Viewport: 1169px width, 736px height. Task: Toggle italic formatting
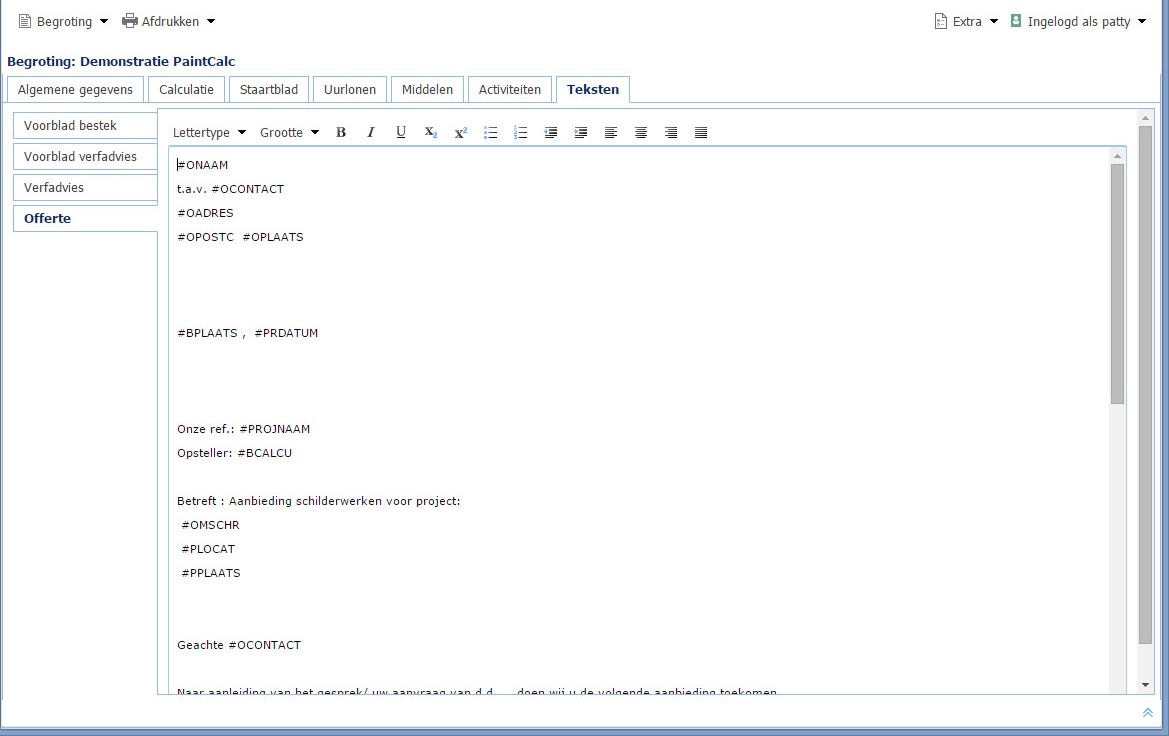pyautogui.click(x=371, y=132)
